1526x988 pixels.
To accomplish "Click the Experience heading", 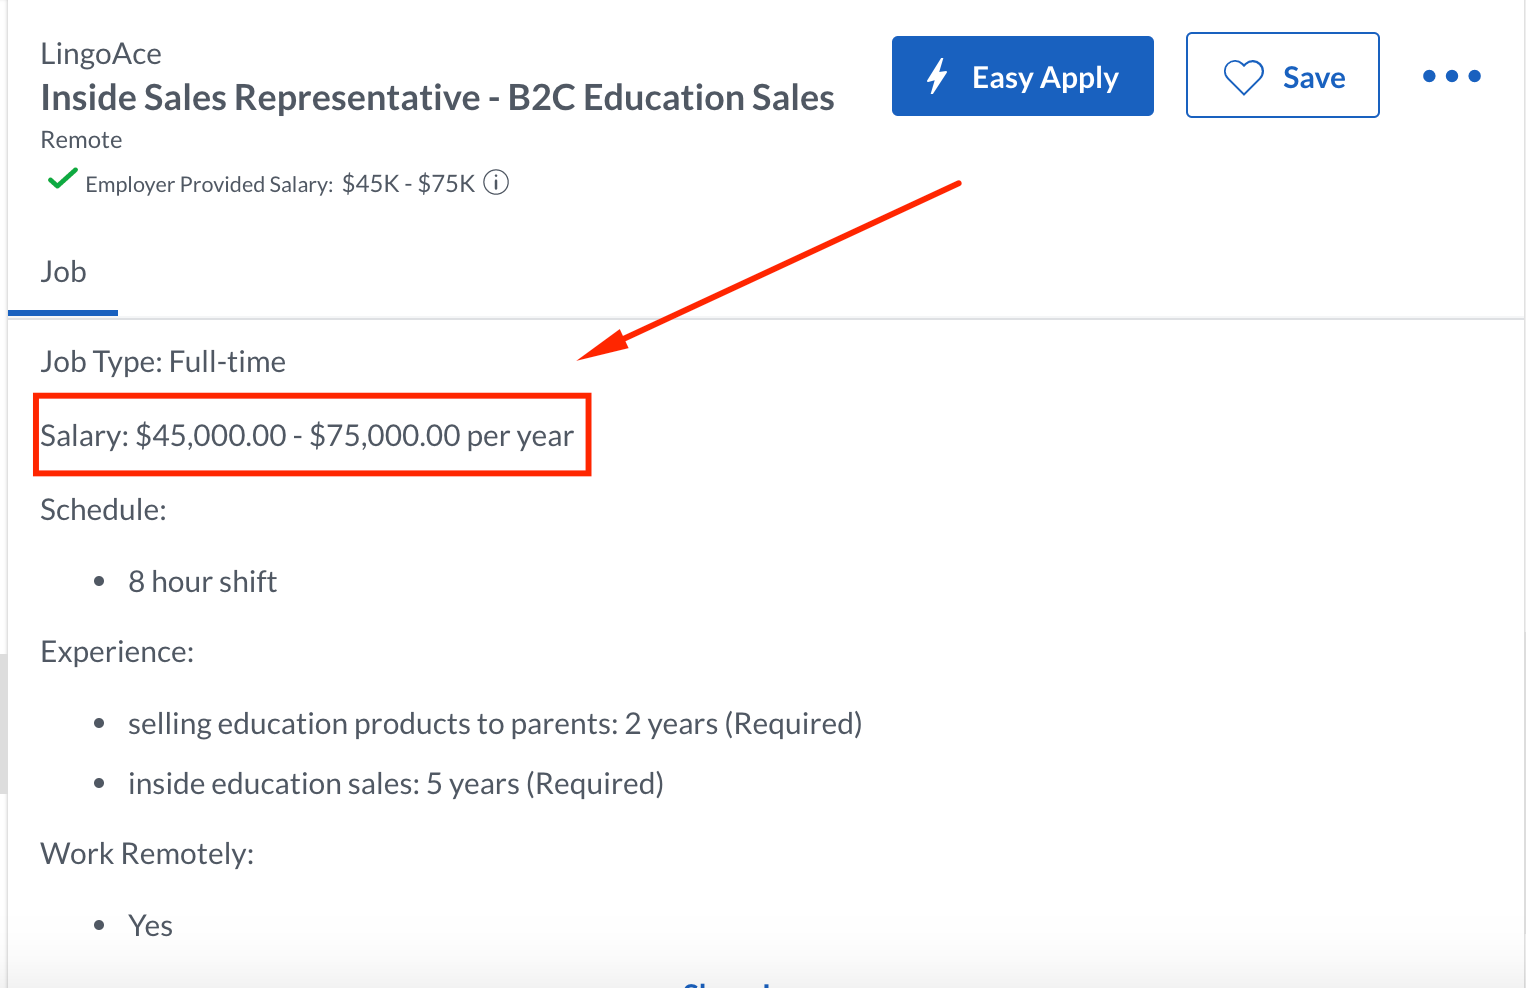I will 117,652.
